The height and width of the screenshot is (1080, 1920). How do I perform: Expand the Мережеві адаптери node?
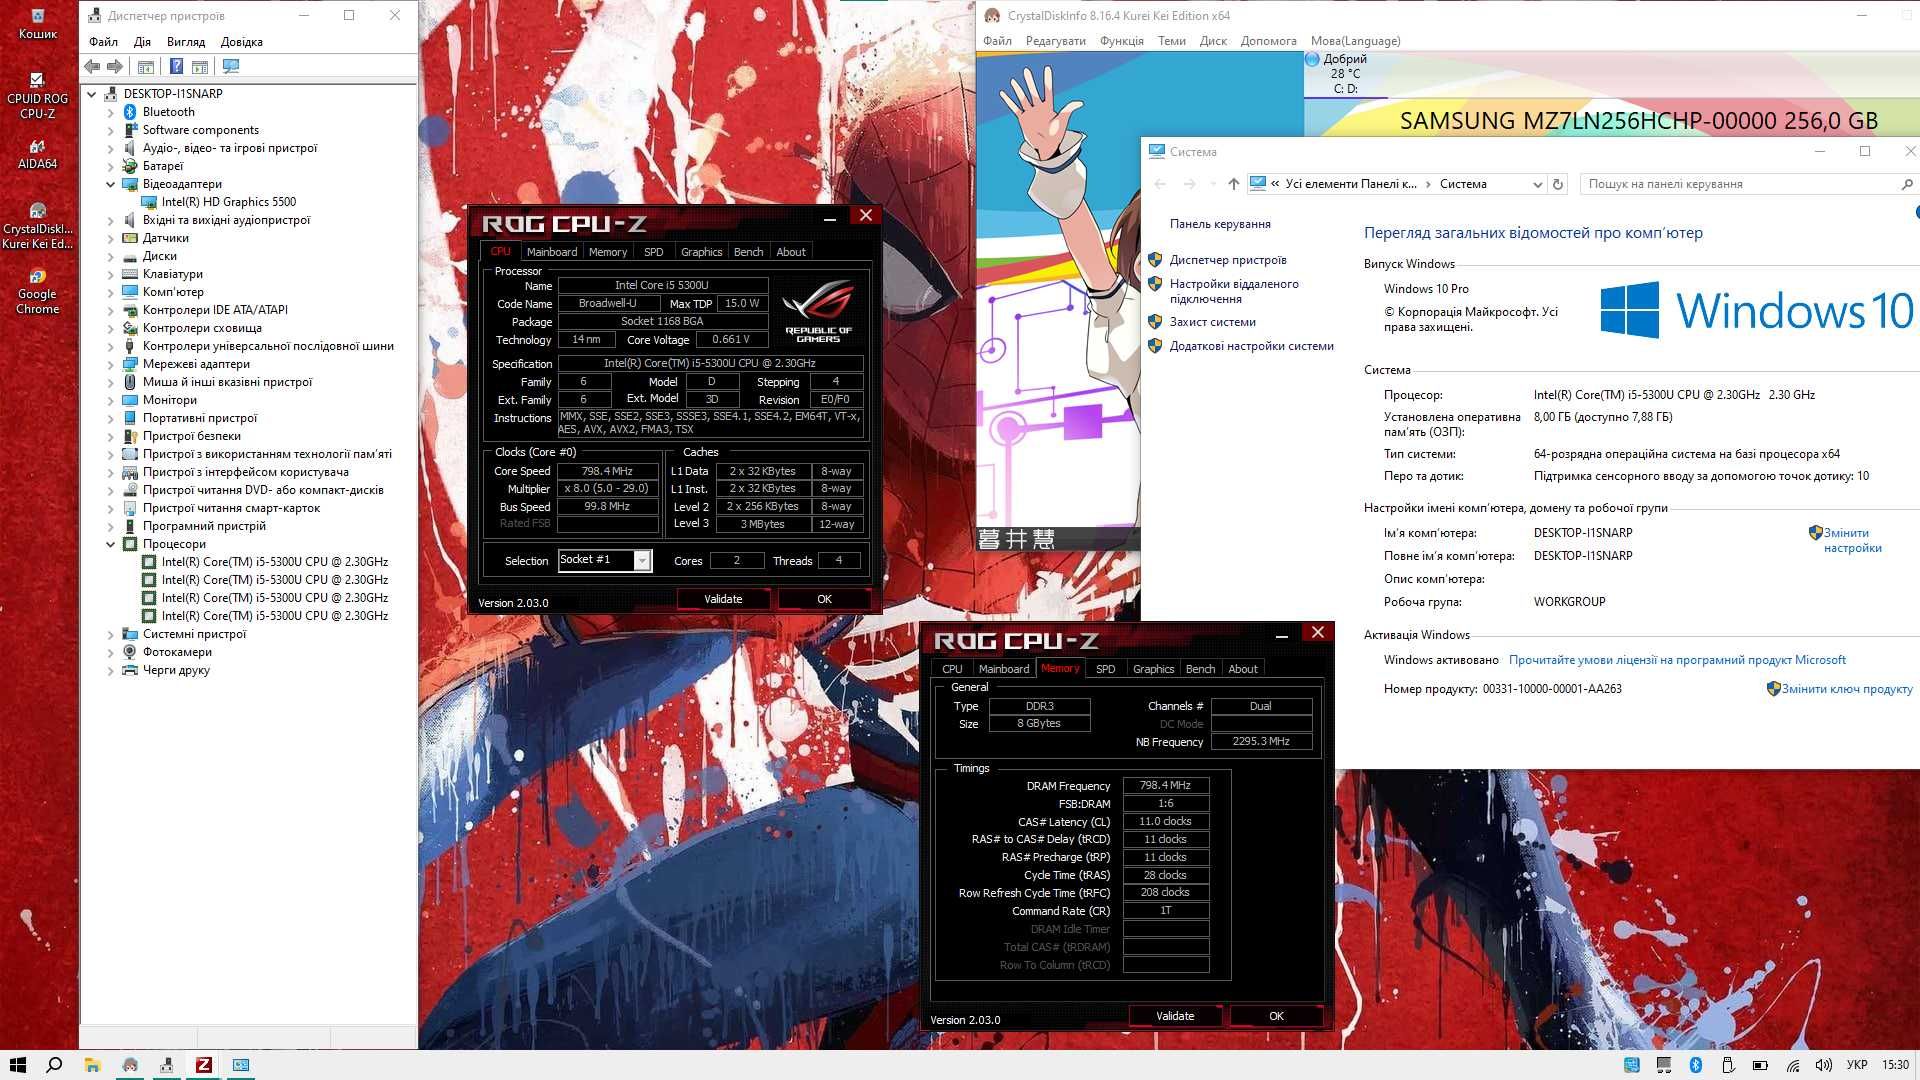pyautogui.click(x=110, y=364)
